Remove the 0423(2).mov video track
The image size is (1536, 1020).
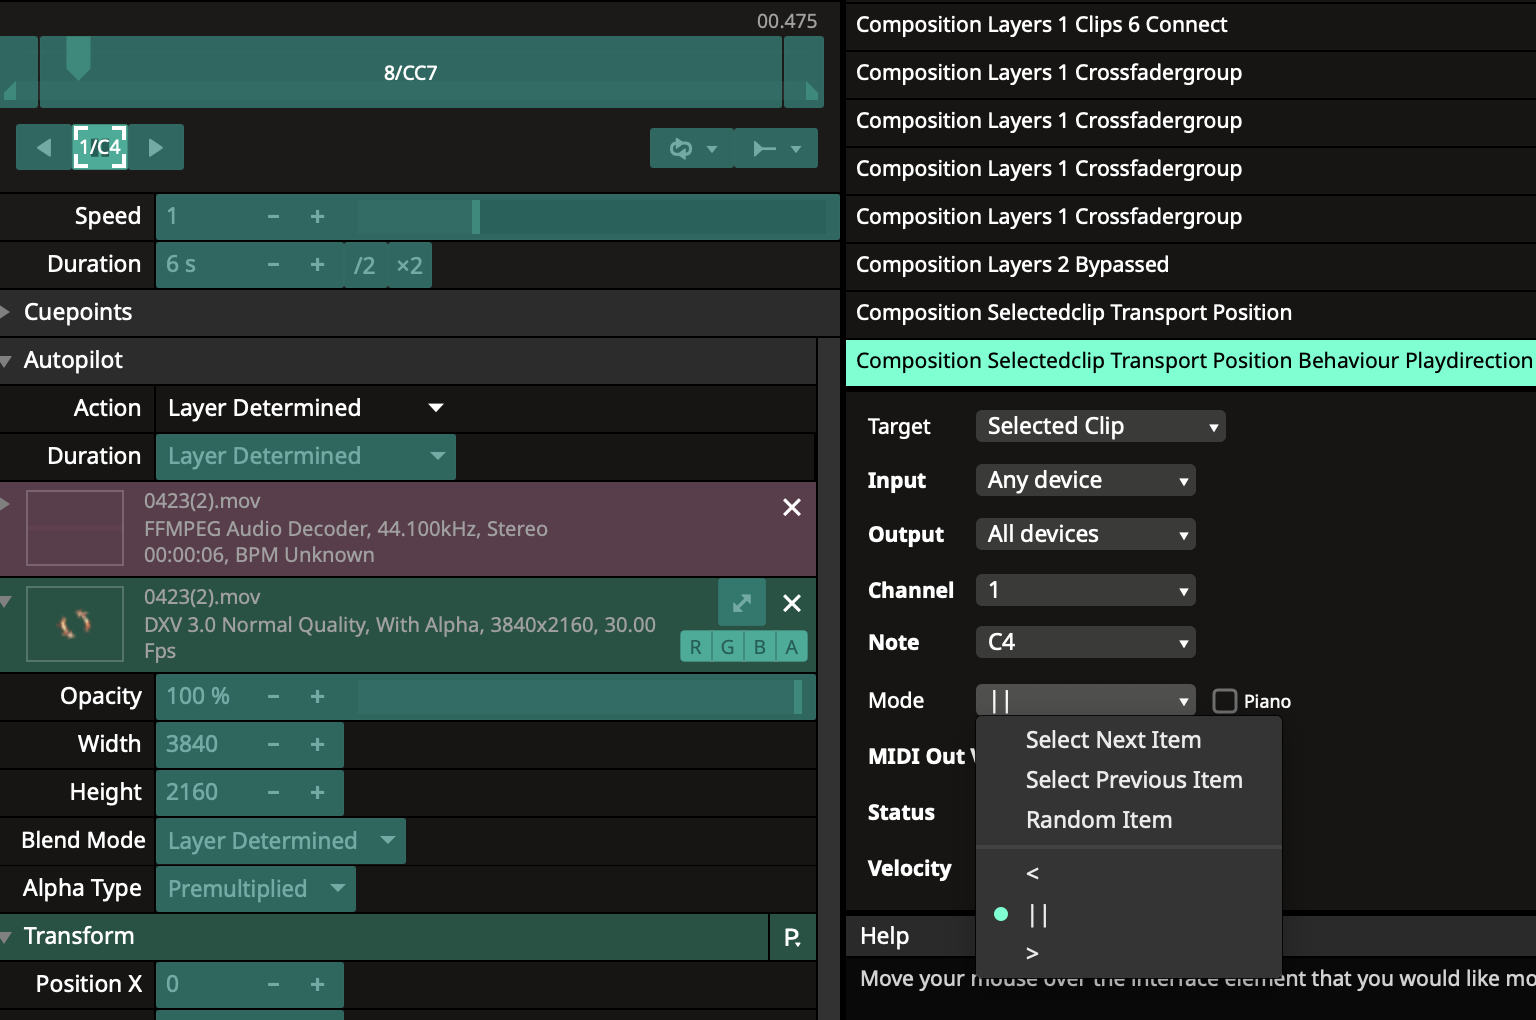pos(791,603)
